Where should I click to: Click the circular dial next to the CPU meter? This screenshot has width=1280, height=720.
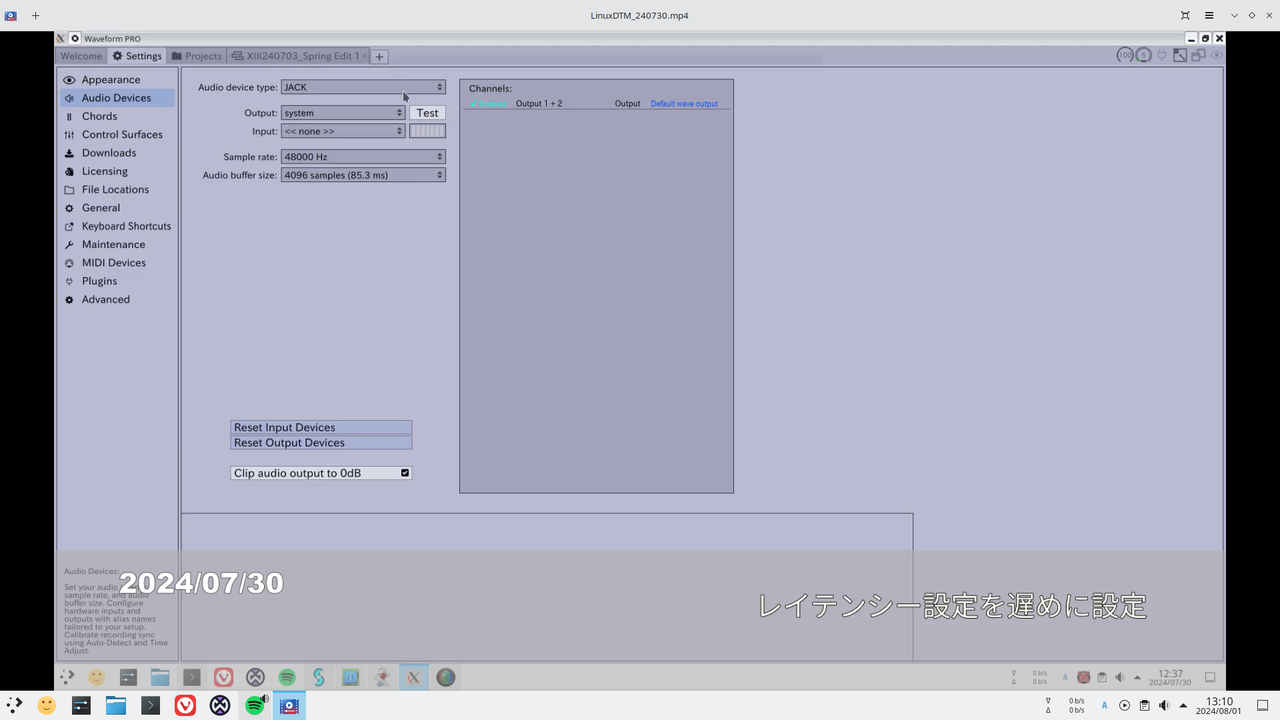[1143, 56]
